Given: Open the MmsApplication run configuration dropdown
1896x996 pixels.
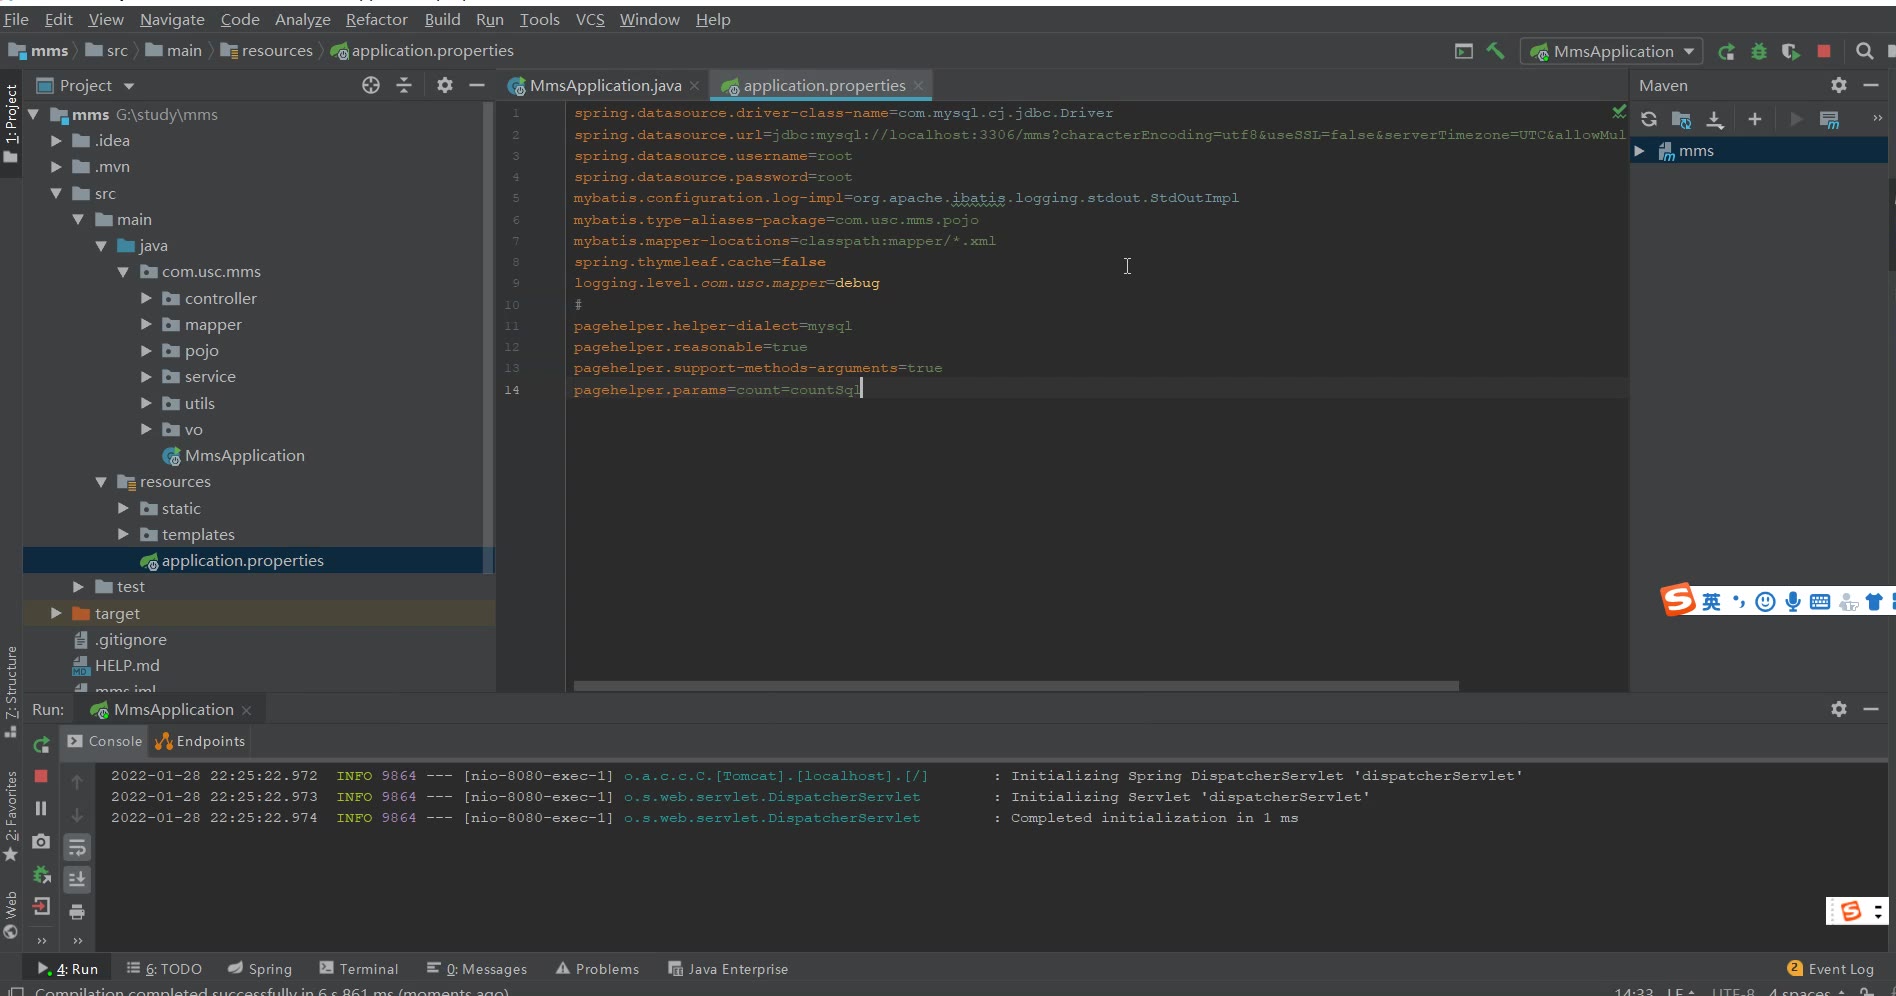Looking at the screenshot, I should coord(1612,51).
